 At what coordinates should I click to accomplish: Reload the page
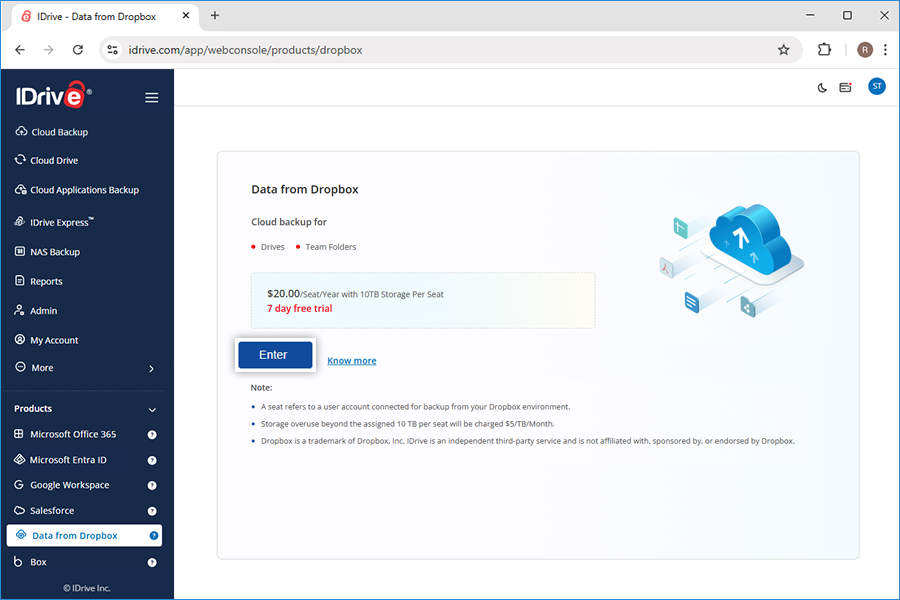[78, 50]
